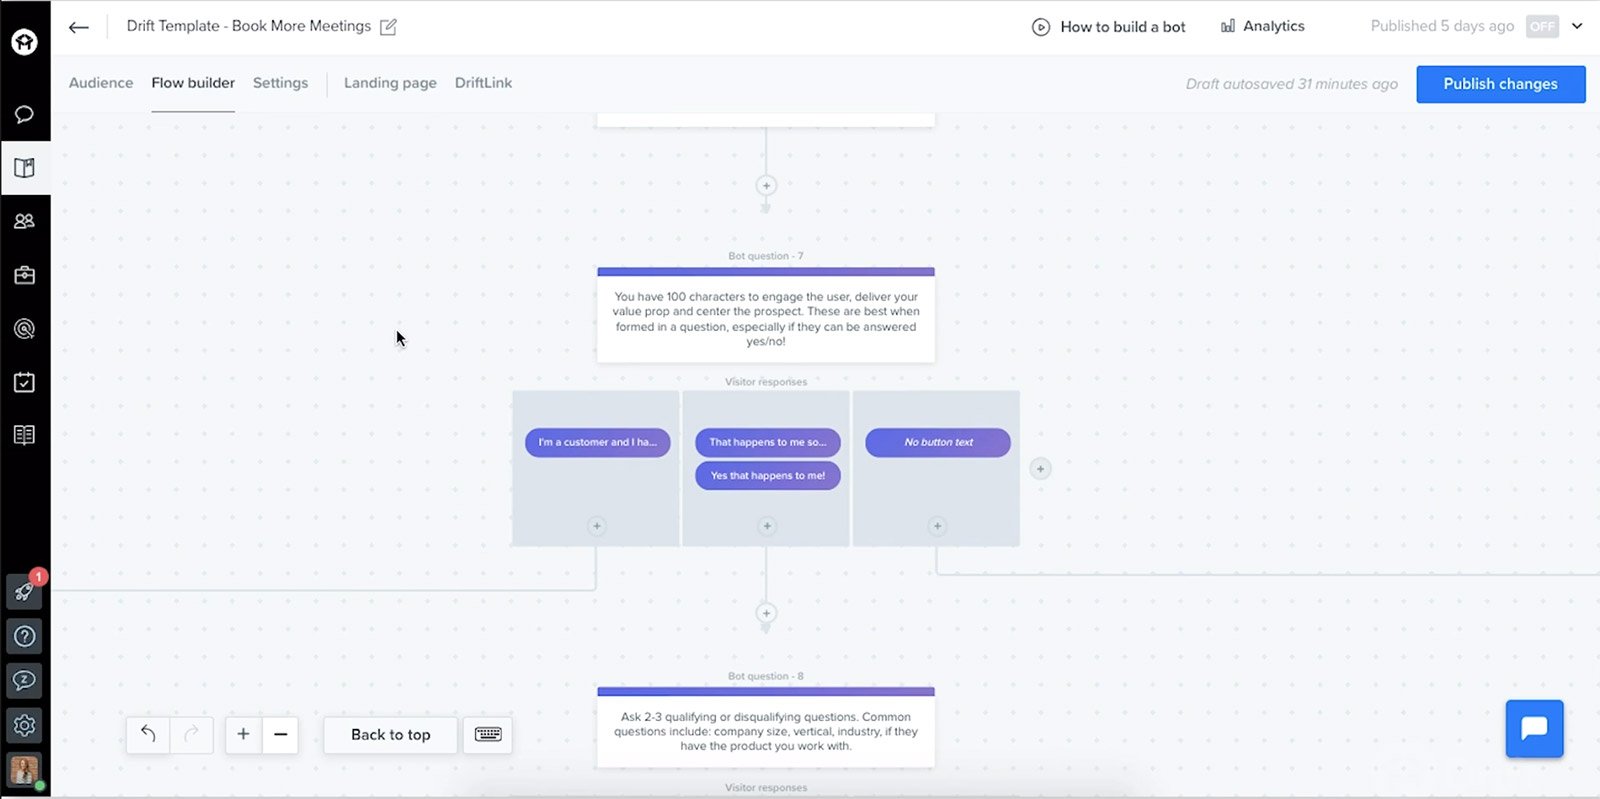Open Playbooks book icon in sidebar
This screenshot has width=1600, height=799.
tap(25, 168)
